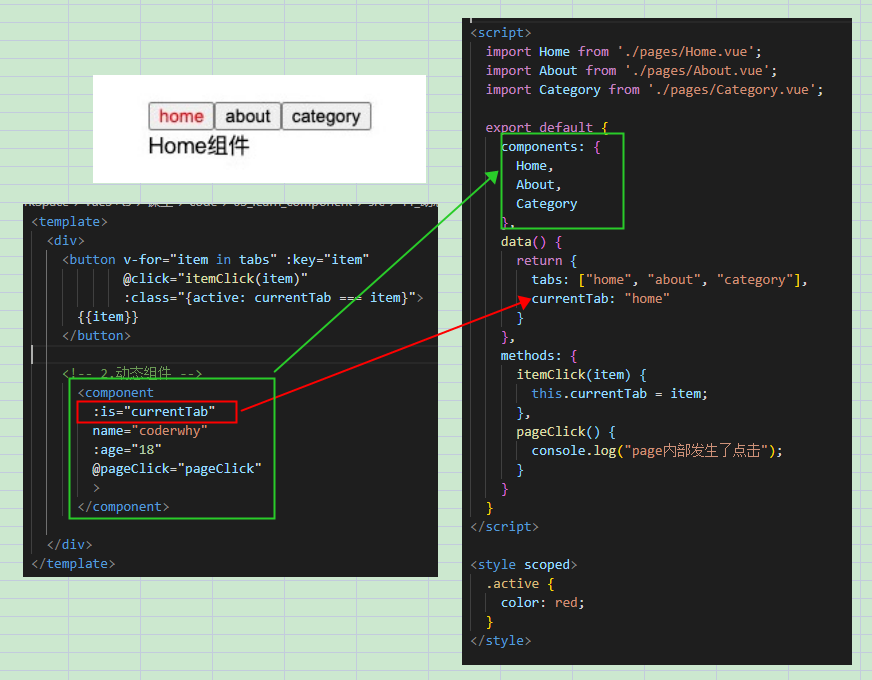The width and height of the screenshot is (872, 680).
Task: Click the data() { line
Action: pos(531,242)
